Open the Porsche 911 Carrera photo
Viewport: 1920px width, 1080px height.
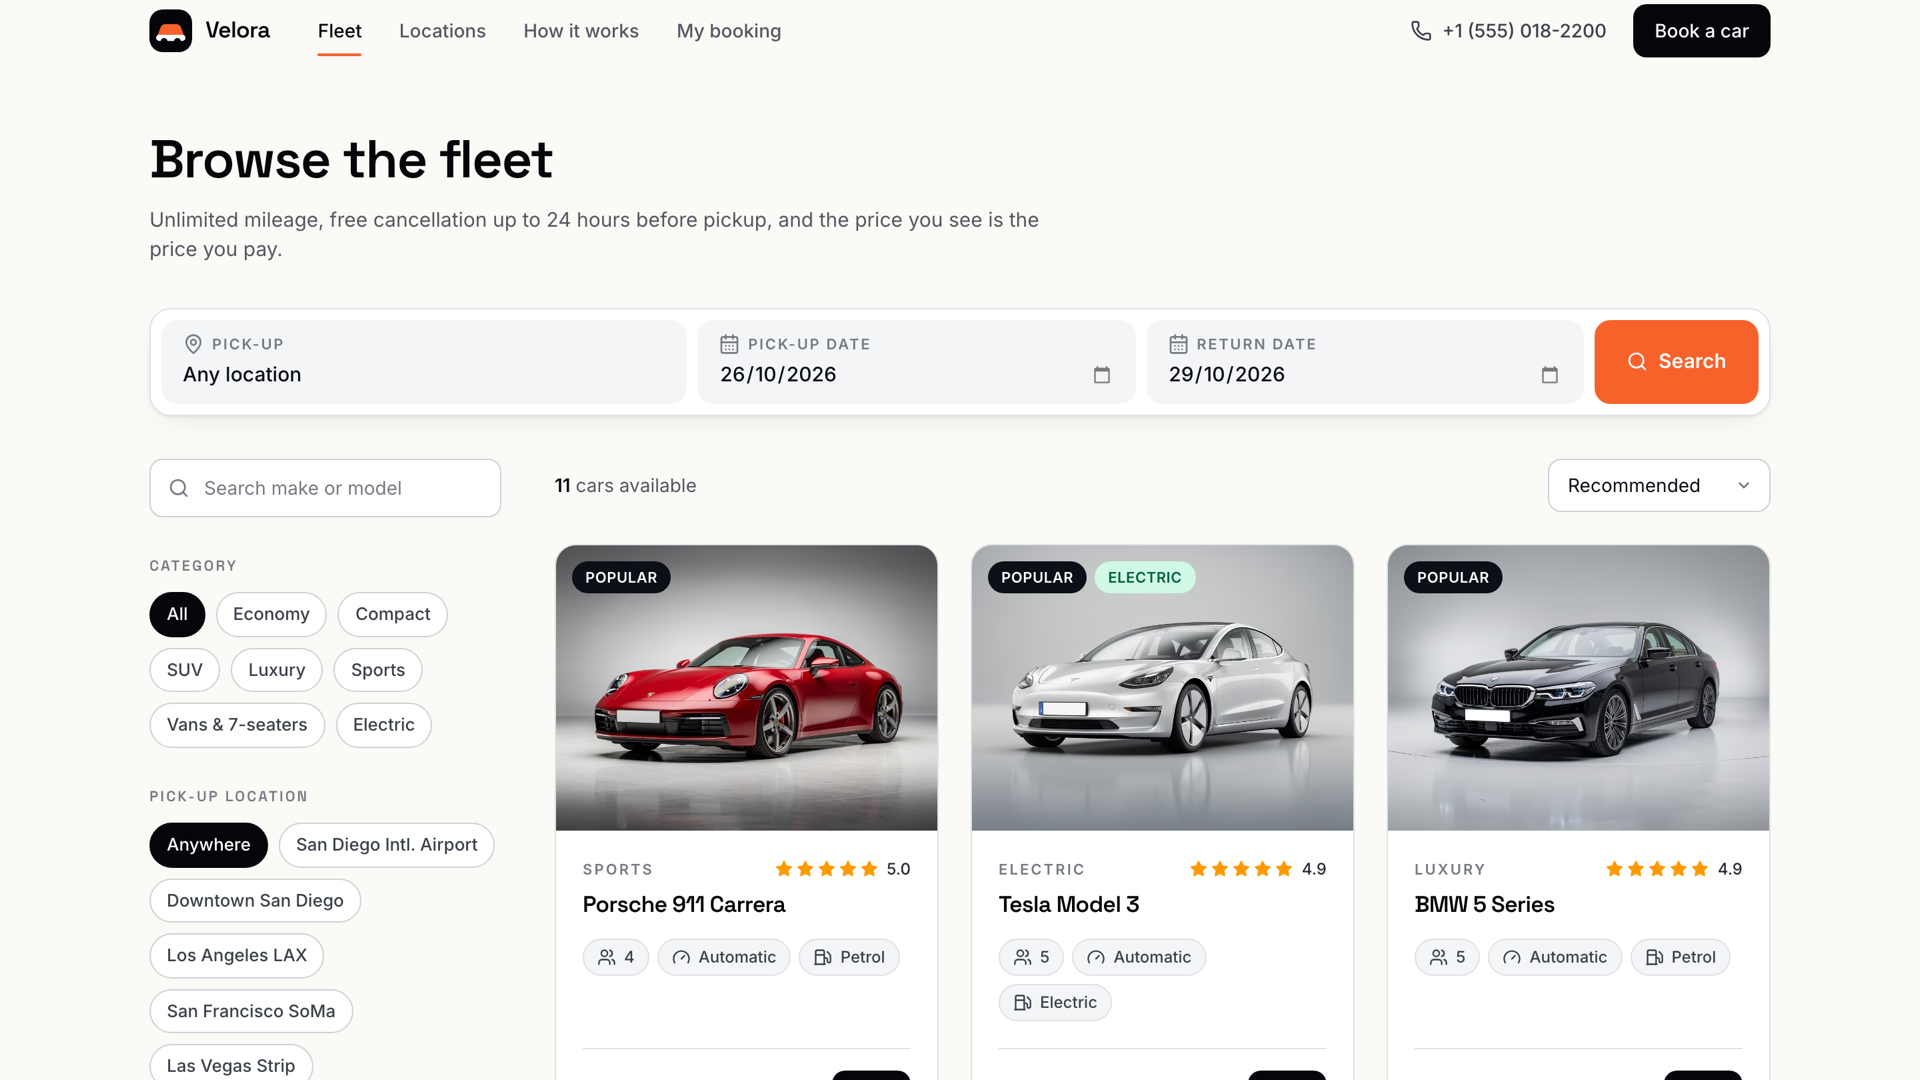click(x=747, y=688)
